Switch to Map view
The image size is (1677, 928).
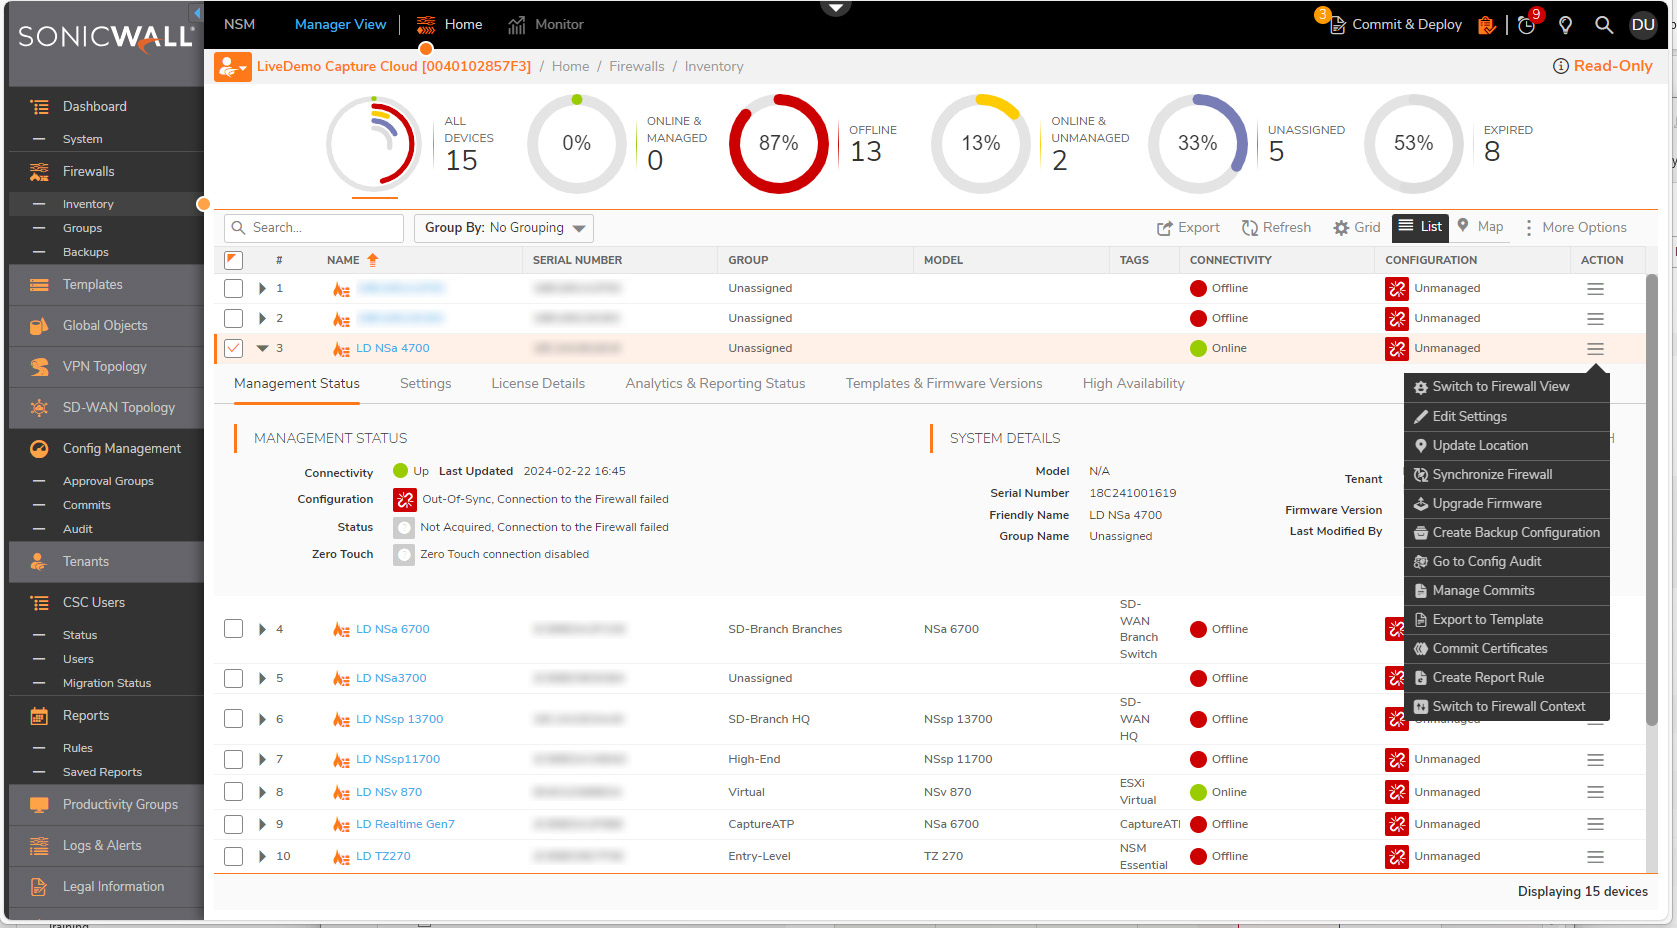(1480, 227)
